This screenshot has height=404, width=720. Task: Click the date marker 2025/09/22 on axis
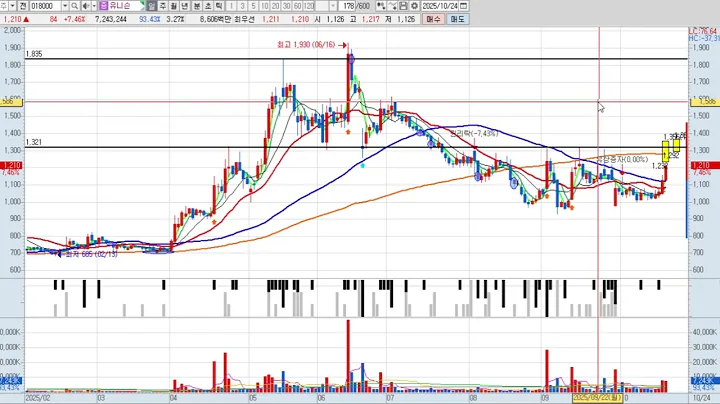[x=597, y=398]
